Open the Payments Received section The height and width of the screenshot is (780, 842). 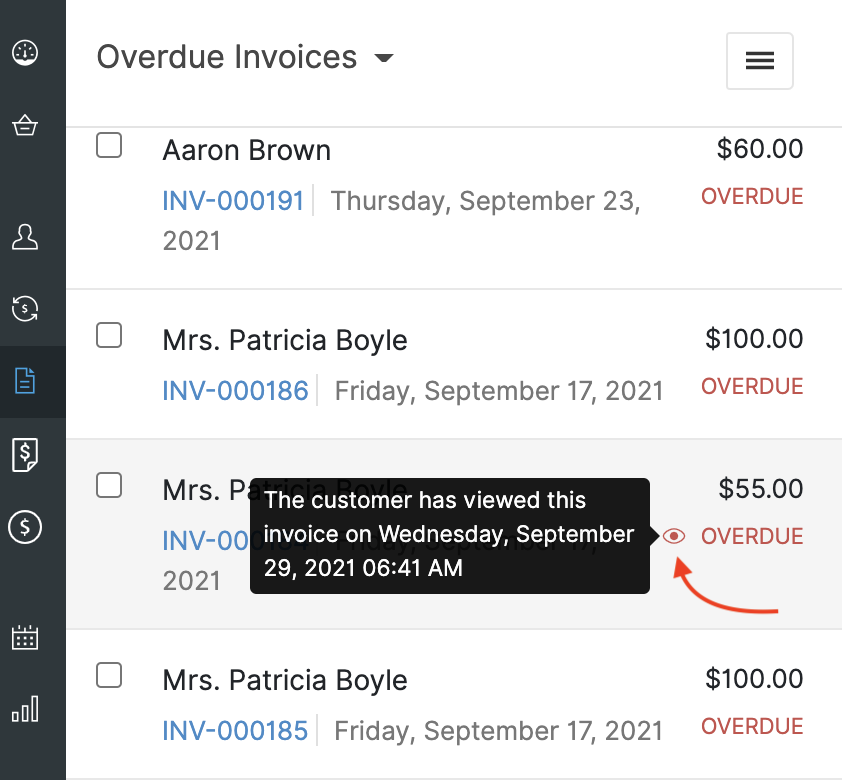[x=24, y=455]
